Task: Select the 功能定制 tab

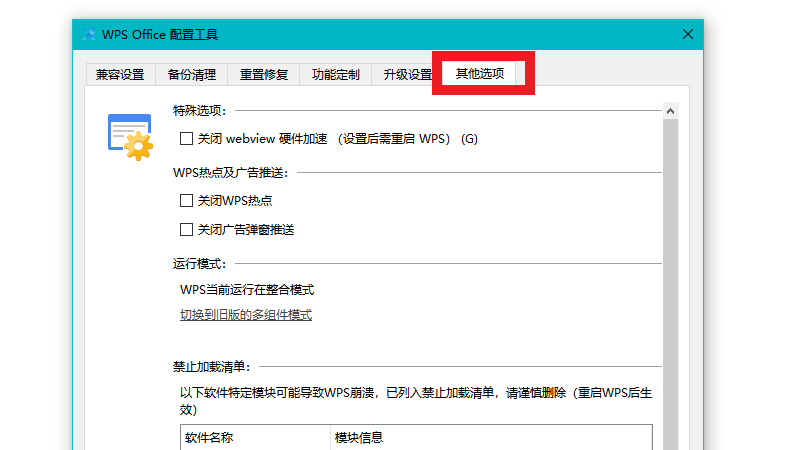Action: [x=335, y=74]
